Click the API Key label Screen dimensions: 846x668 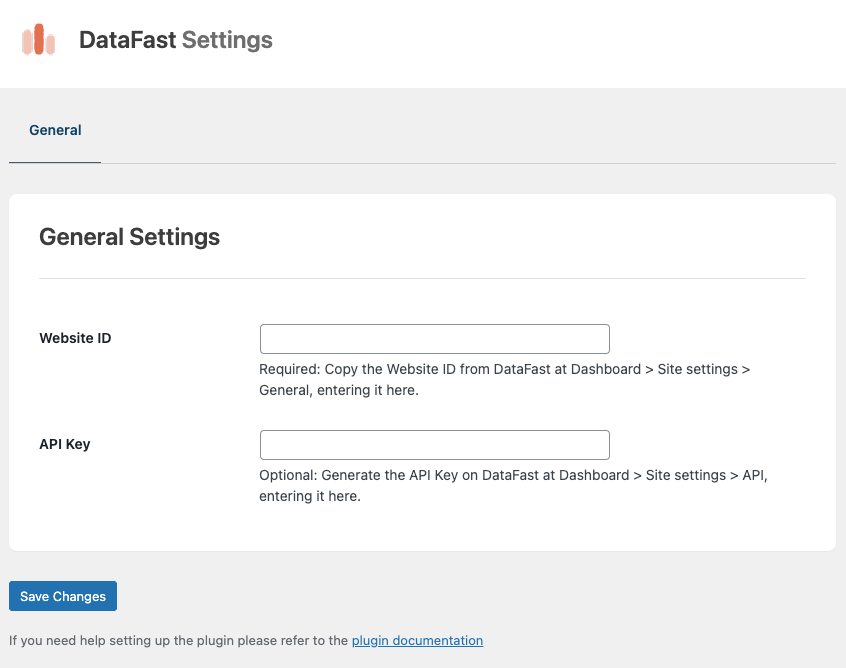point(65,444)
